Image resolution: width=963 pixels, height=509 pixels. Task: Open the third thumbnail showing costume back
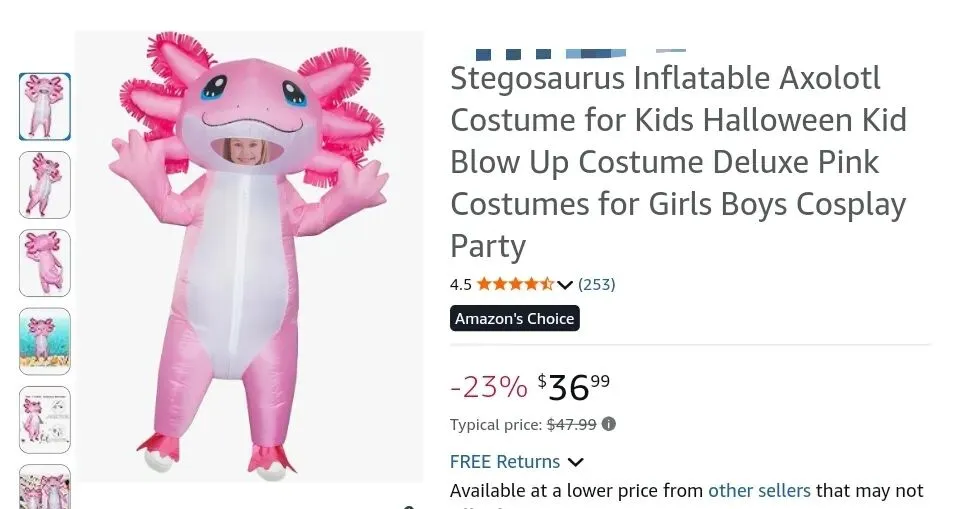(x=45, y=263)
